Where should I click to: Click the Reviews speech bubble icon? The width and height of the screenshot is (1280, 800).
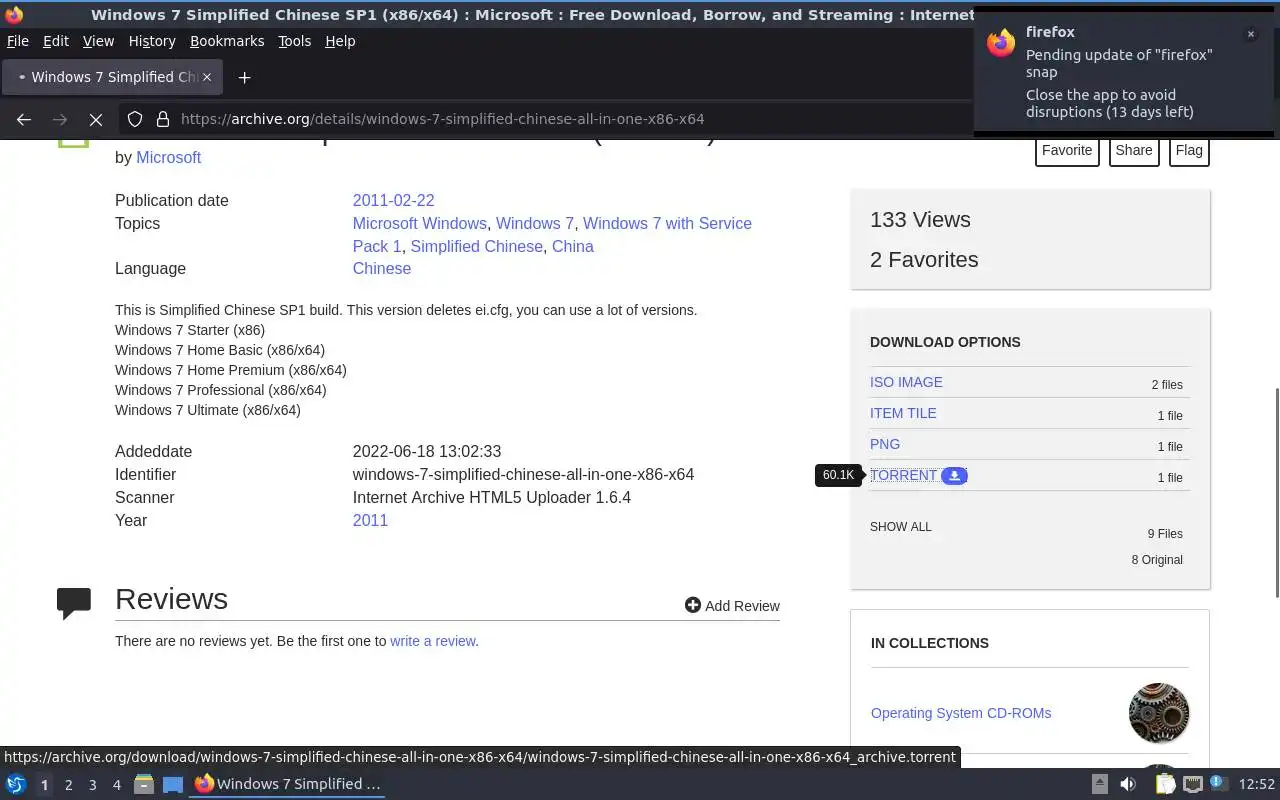point(74,603)
